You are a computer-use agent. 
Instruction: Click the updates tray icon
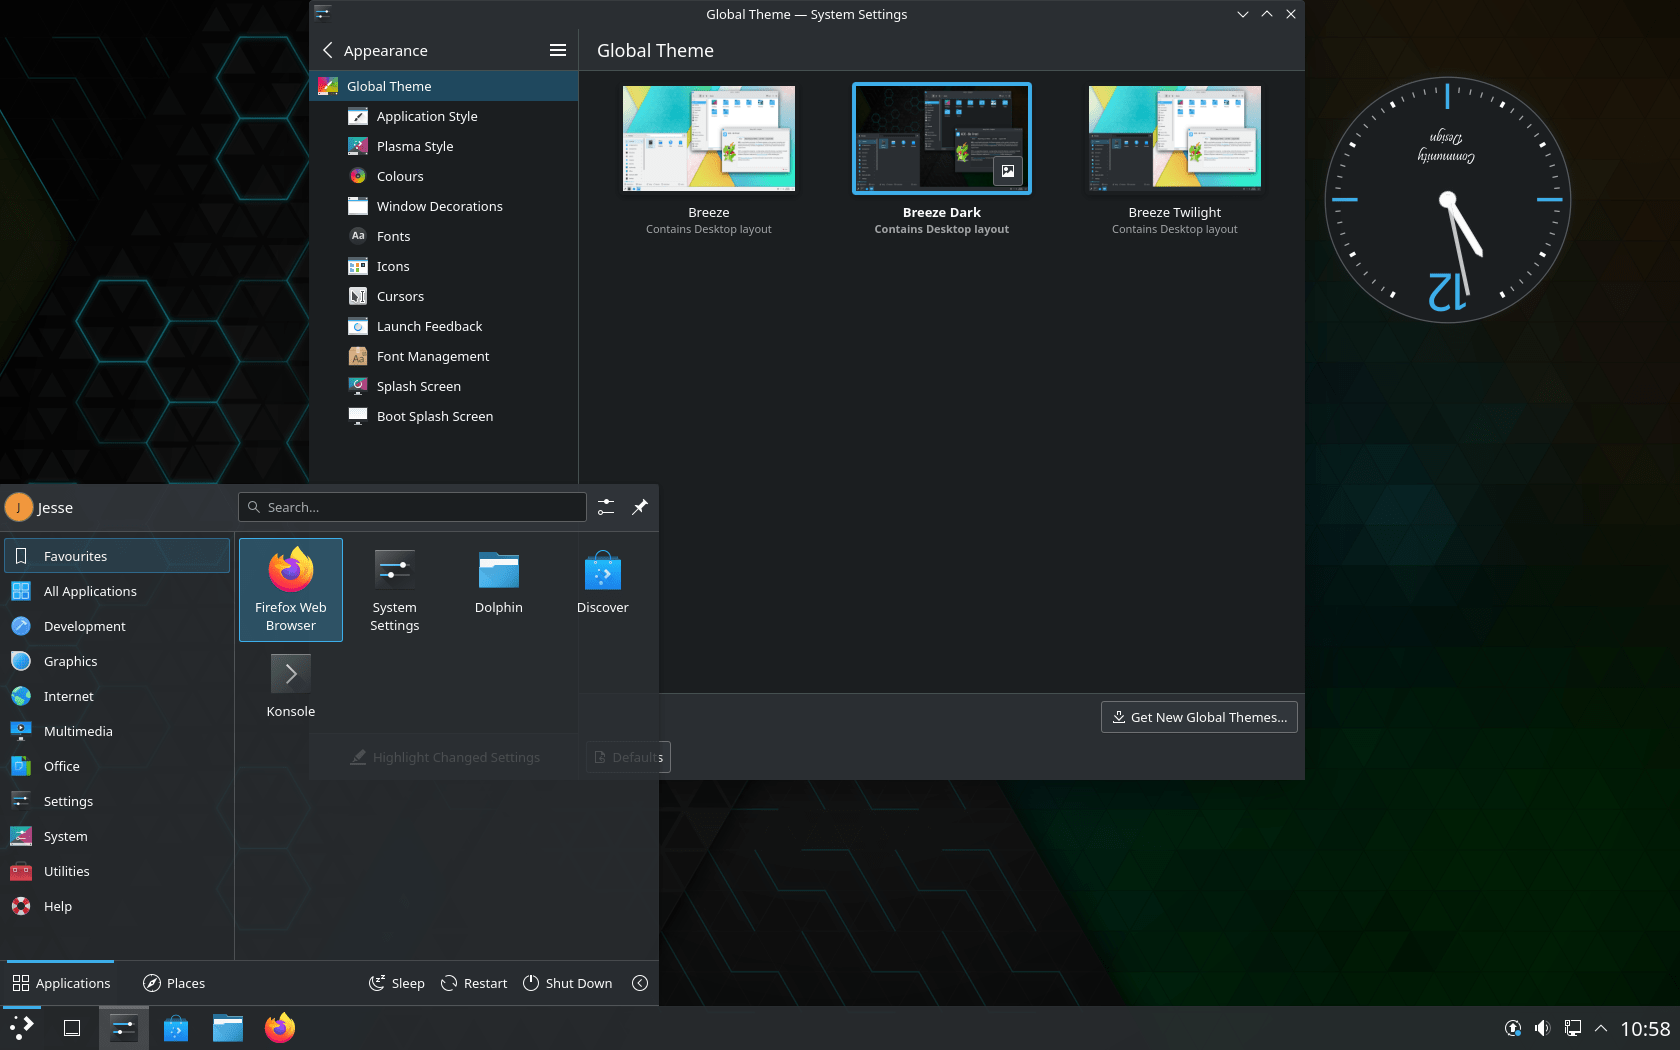[x=1514, y=1028]
